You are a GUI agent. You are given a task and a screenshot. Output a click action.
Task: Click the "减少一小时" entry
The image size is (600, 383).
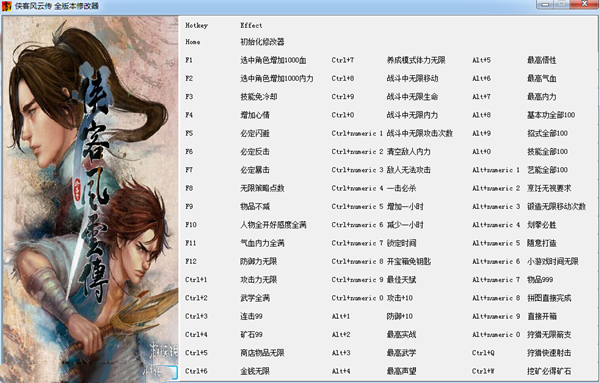coord(405,225)
